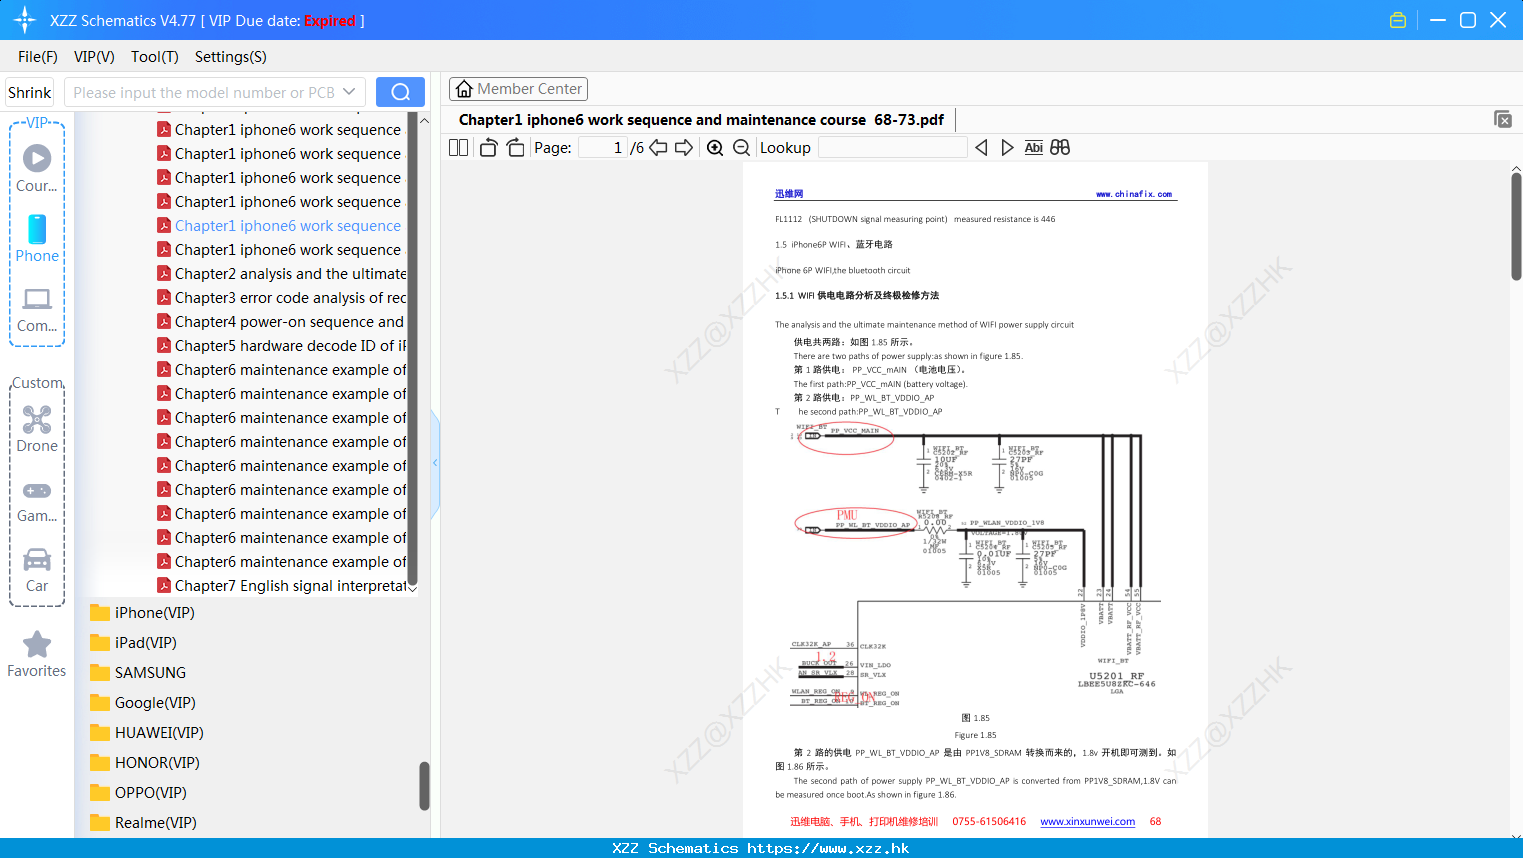Expand the iPhone(VIP) folder
The width and height of the screenshot is (1523, 858).
coord(142,613)
